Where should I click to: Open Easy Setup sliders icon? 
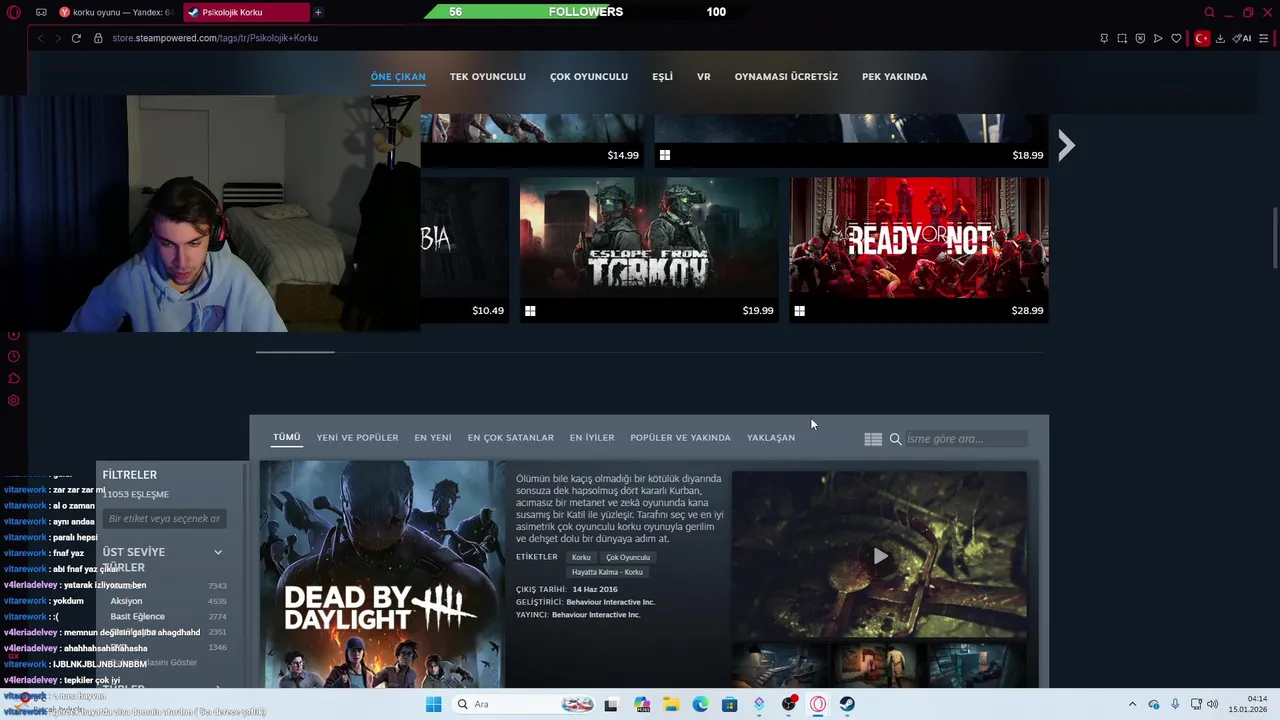tap(1265, 38)
